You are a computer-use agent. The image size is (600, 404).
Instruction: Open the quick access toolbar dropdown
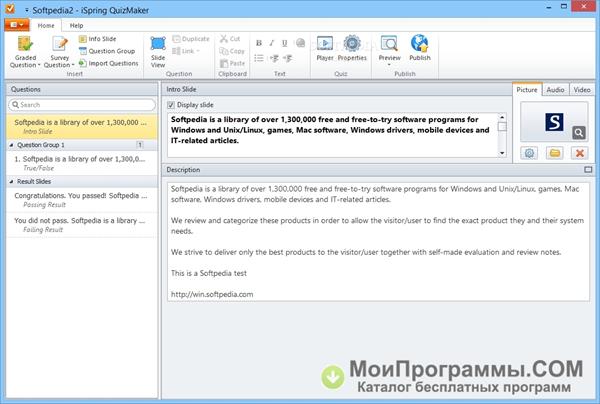click(x=27, y=10)
